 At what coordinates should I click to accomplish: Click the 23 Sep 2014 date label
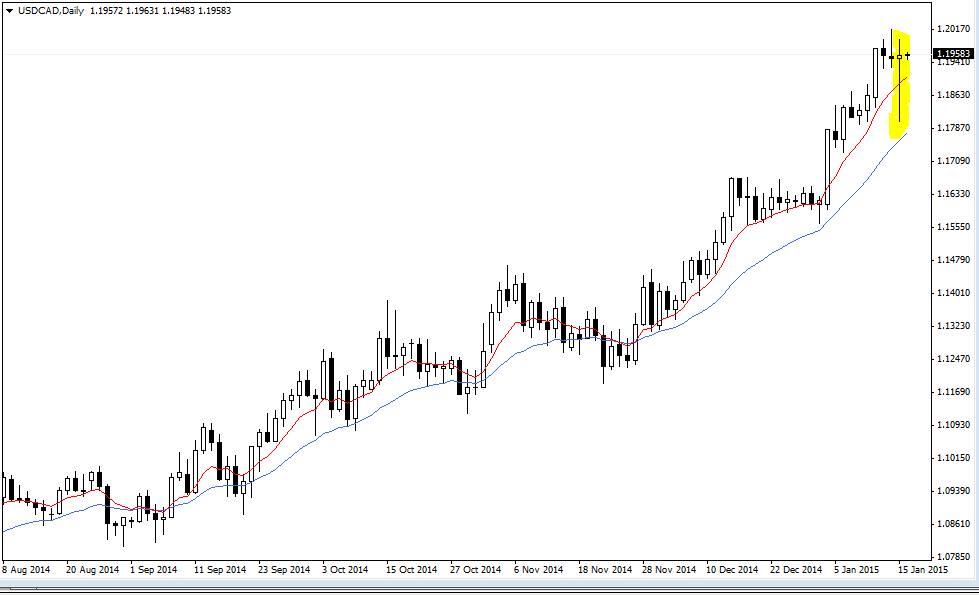pyautogui.click(x=284, y=569)
